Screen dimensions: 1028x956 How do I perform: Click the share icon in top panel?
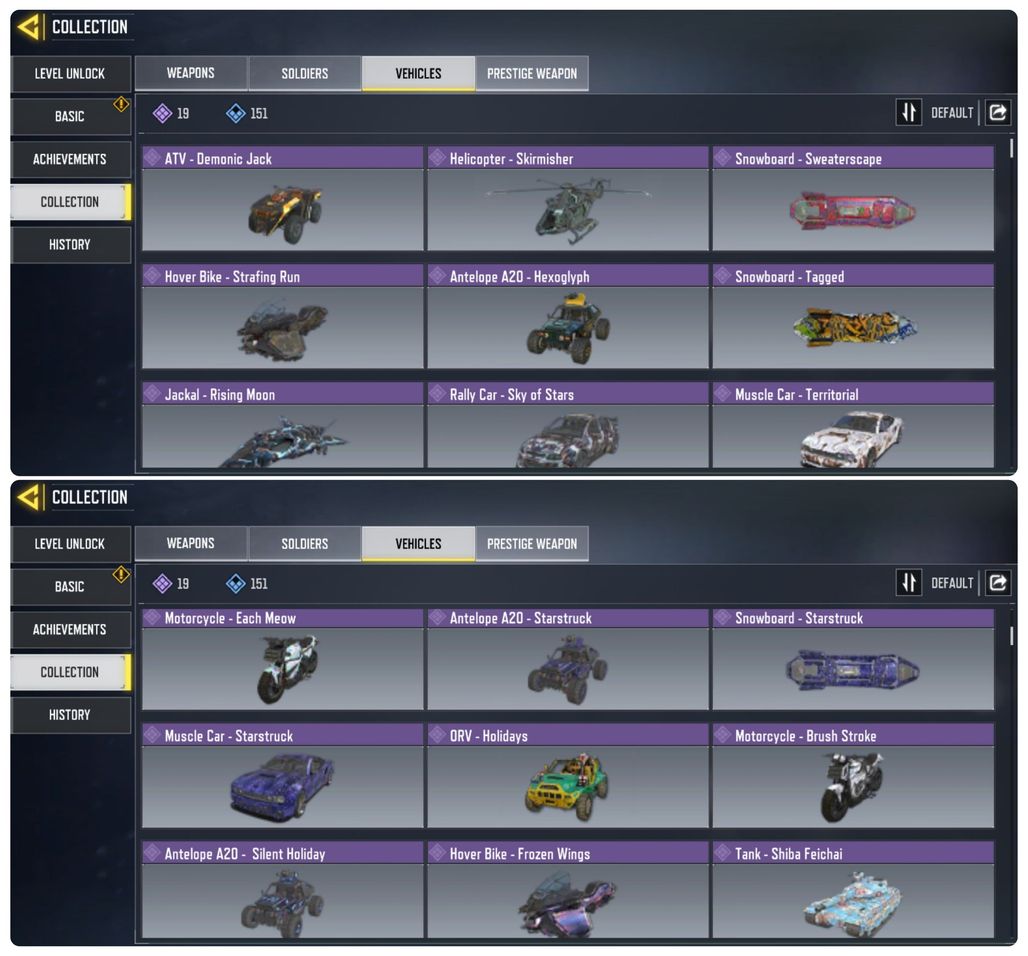(998, 113)
